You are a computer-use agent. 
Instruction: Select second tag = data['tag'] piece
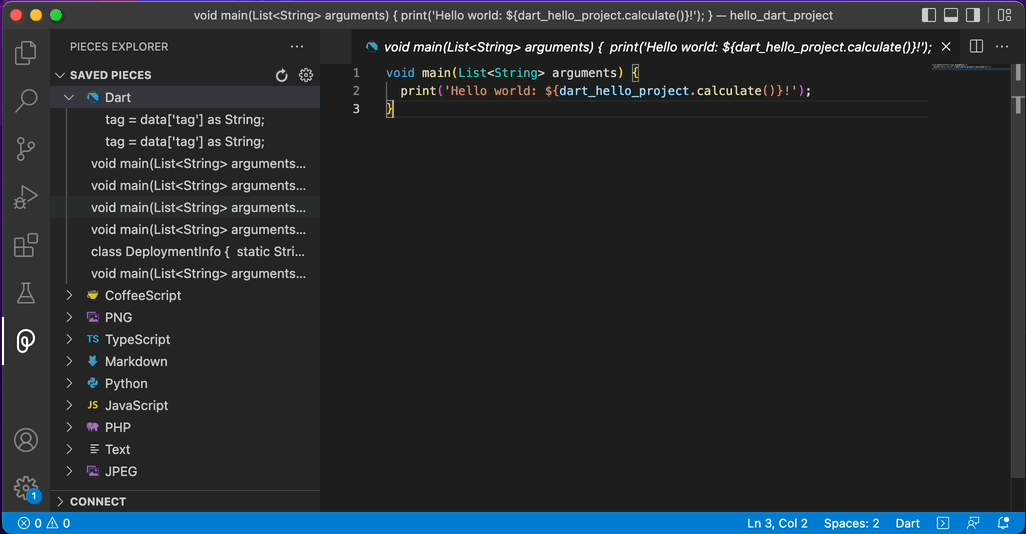point(185,141)
